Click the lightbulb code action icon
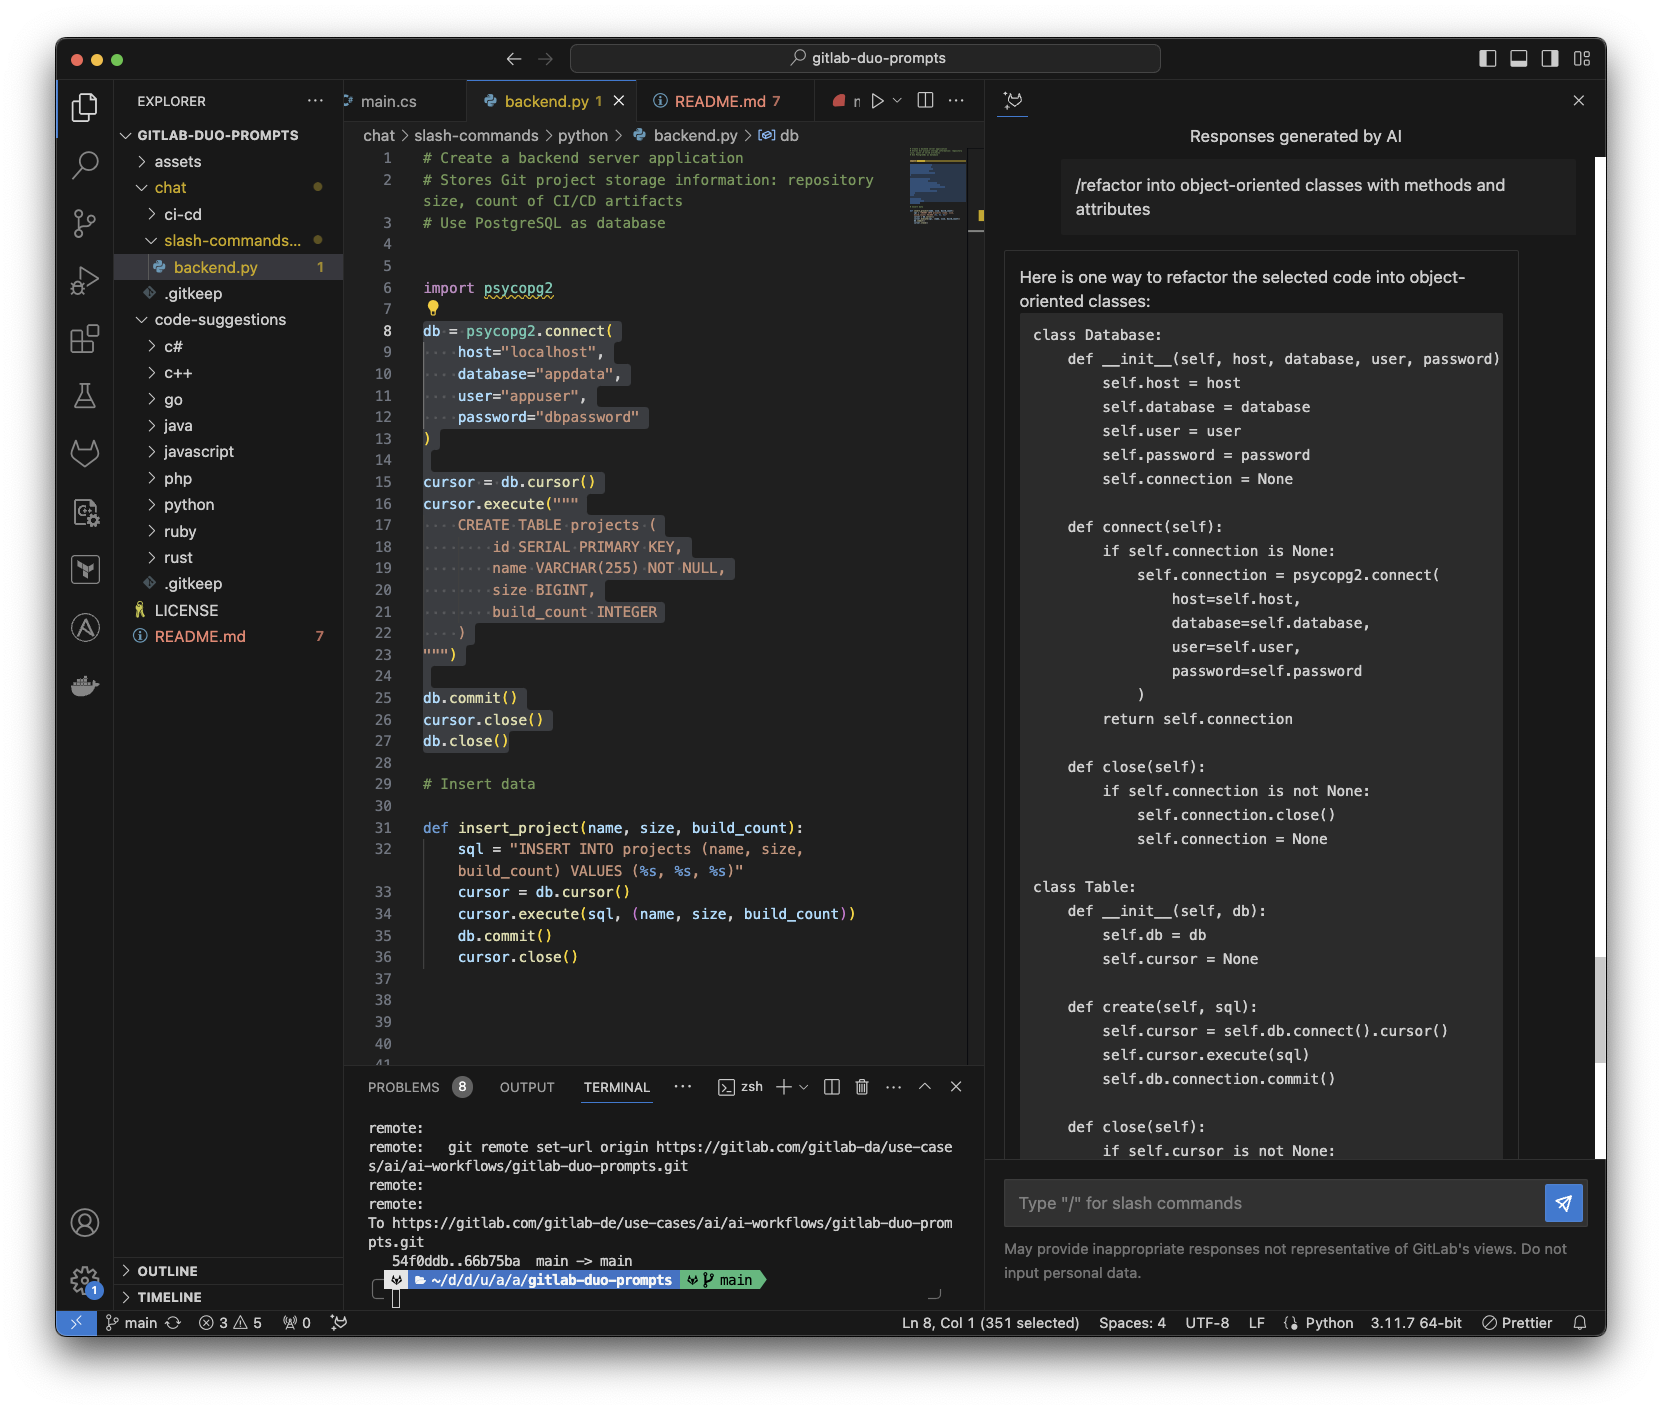 [433, 308]
